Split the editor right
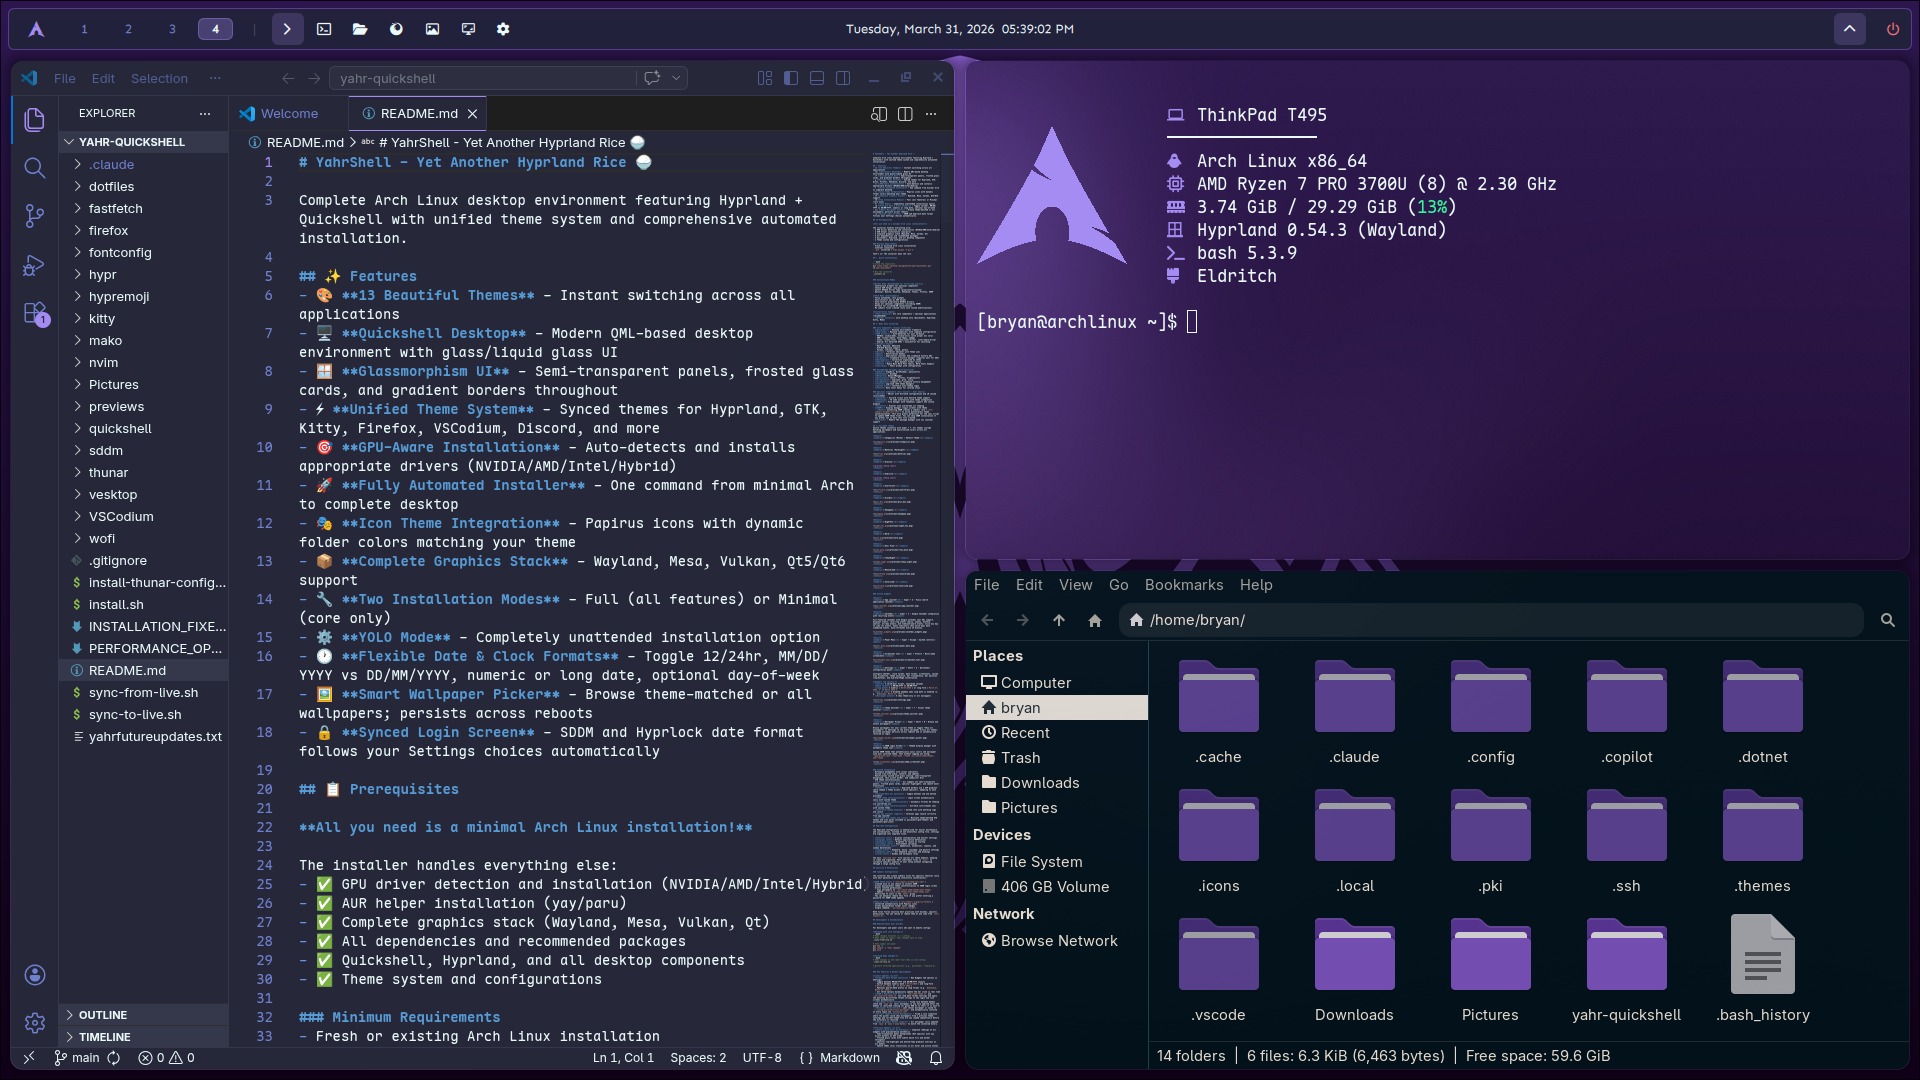This screenshot has height=1080, width=1920. (x=905, y=114)
